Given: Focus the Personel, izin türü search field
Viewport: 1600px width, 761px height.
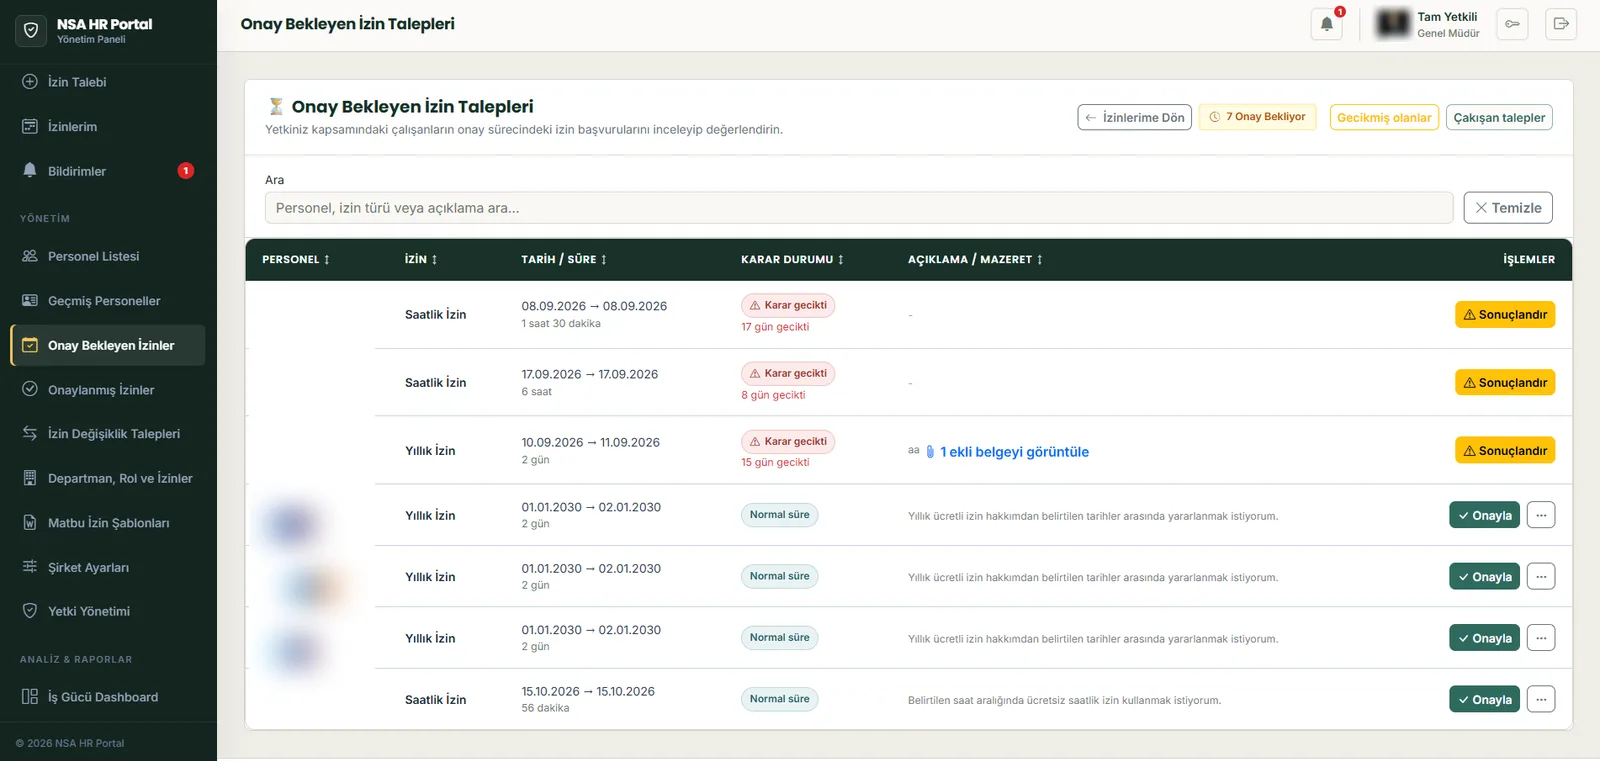Looking at the screenshot, I should coord(859,208).
